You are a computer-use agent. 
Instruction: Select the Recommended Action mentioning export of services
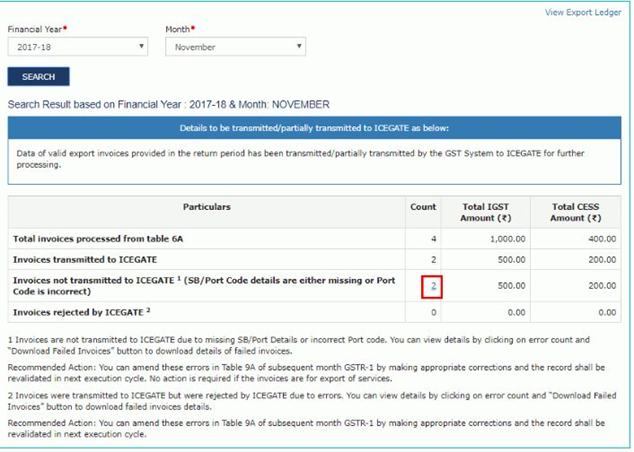pyautogui.click(x=306, y=373)
